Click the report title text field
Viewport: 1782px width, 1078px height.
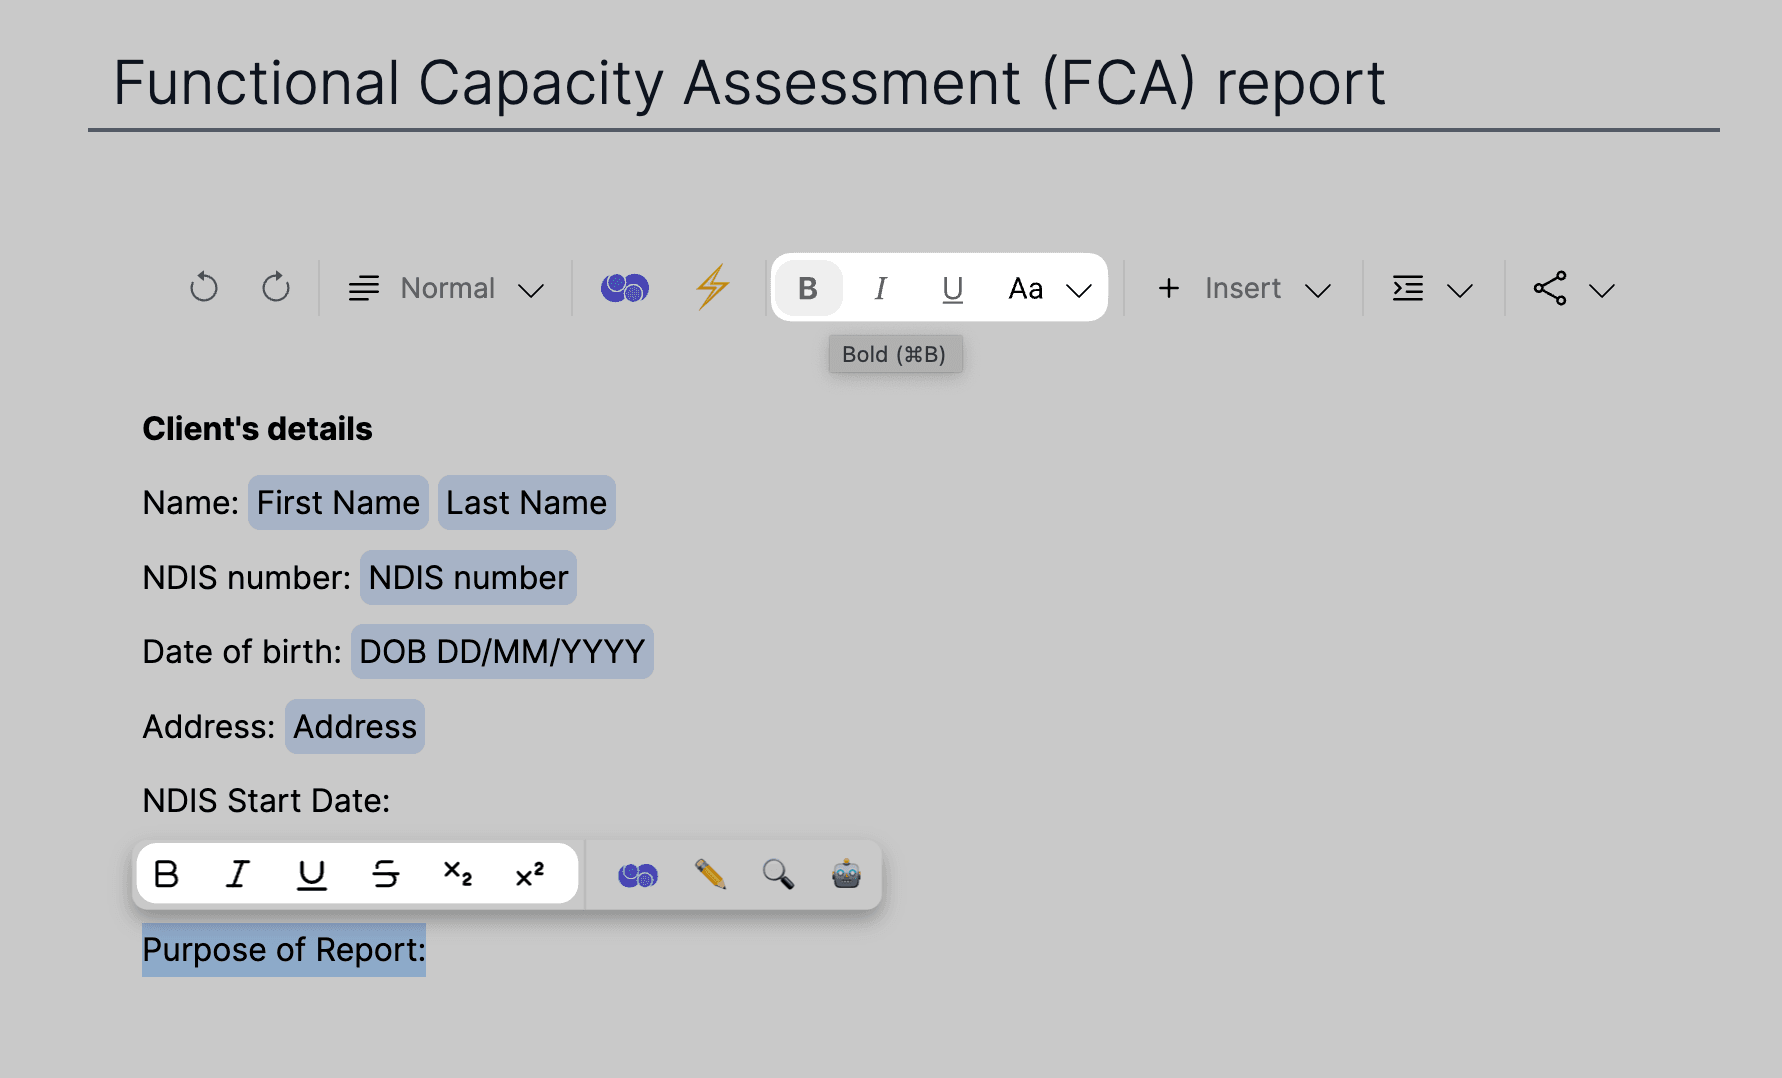click(x=749, y=83)
